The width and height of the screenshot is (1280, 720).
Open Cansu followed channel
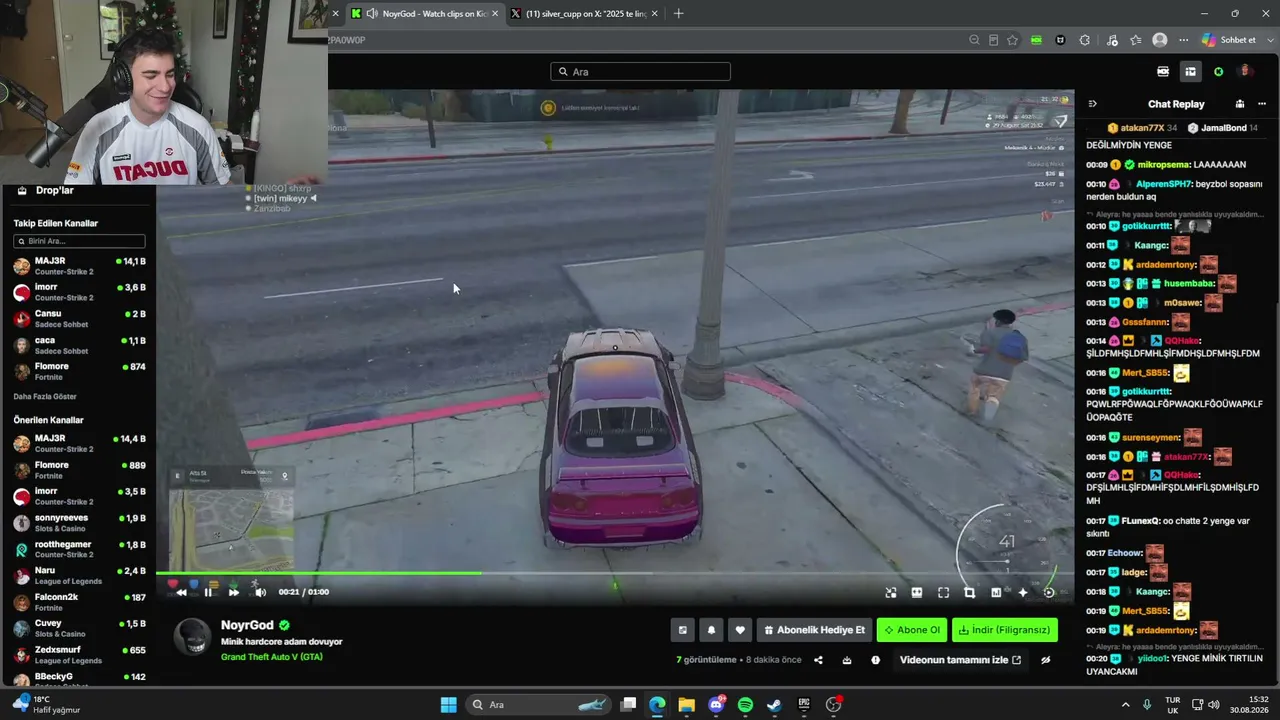(x=79, y=318)
